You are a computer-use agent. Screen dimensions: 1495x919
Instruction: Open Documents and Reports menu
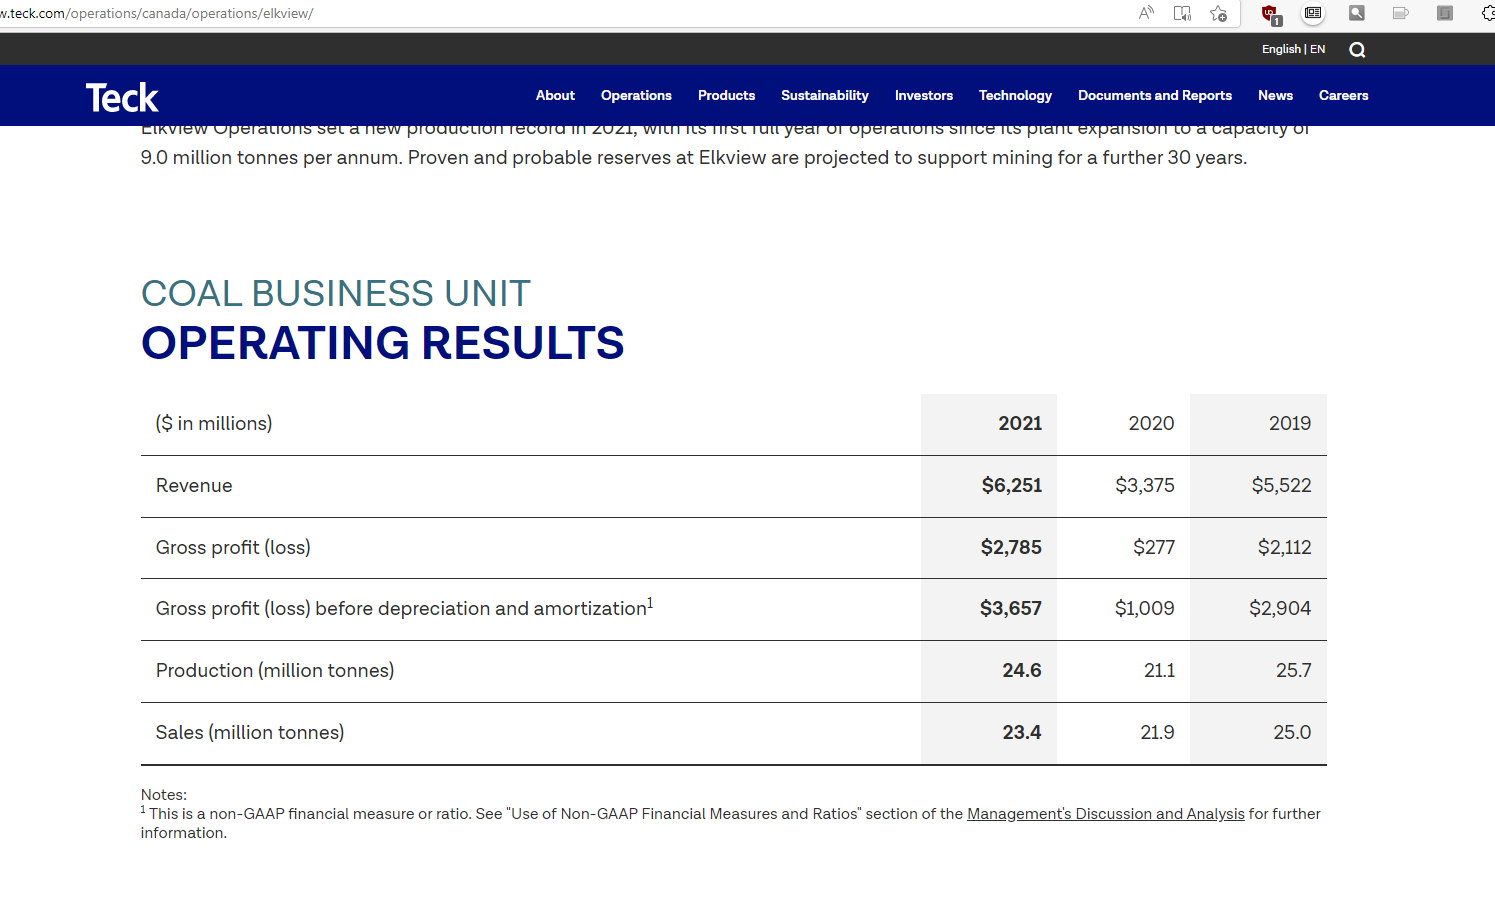click(1155, 95)
